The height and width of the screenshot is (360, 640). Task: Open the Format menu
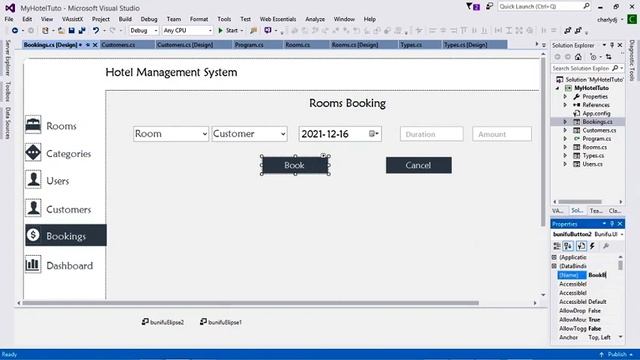[199, 19]
